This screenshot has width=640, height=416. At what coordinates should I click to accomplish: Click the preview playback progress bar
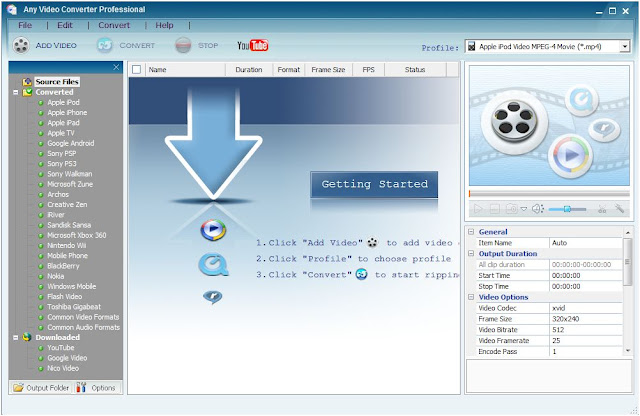tap(549, 194)
